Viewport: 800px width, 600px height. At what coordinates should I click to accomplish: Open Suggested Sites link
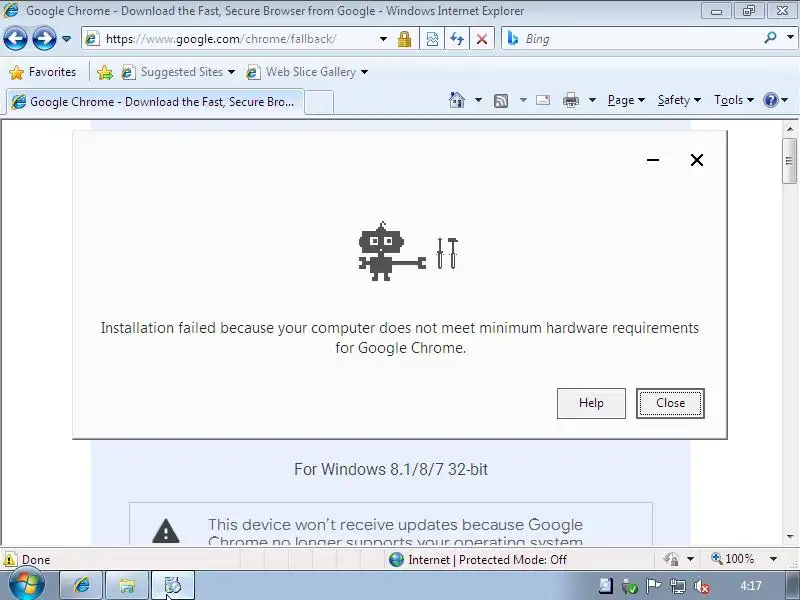point(179,72)
